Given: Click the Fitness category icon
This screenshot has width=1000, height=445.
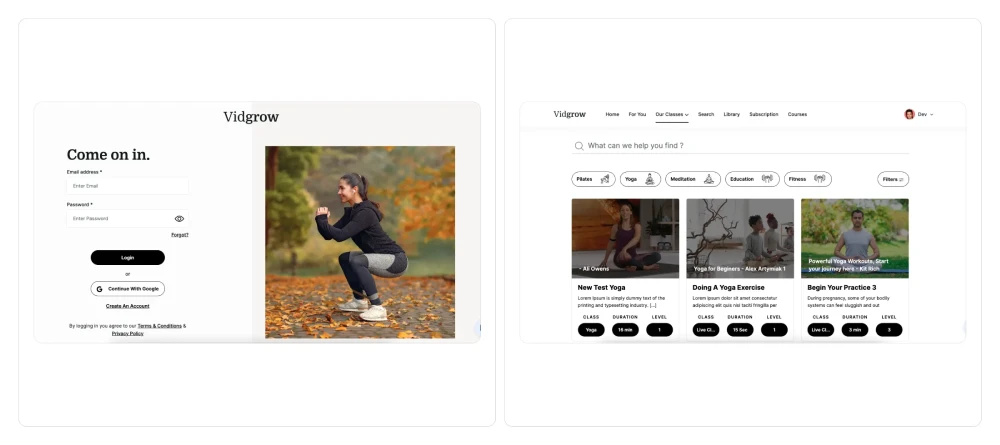Looking at the screenshot, I should coord(820,179).
